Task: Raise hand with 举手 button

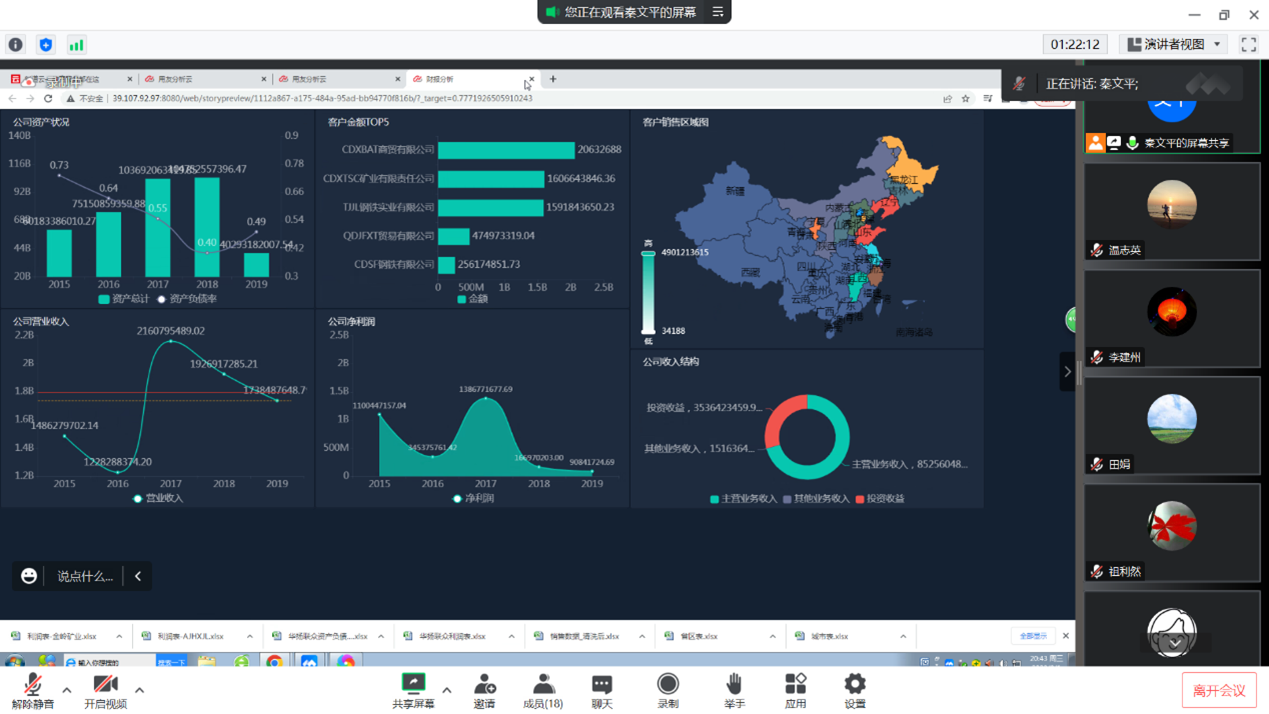Action: point(734,691)
